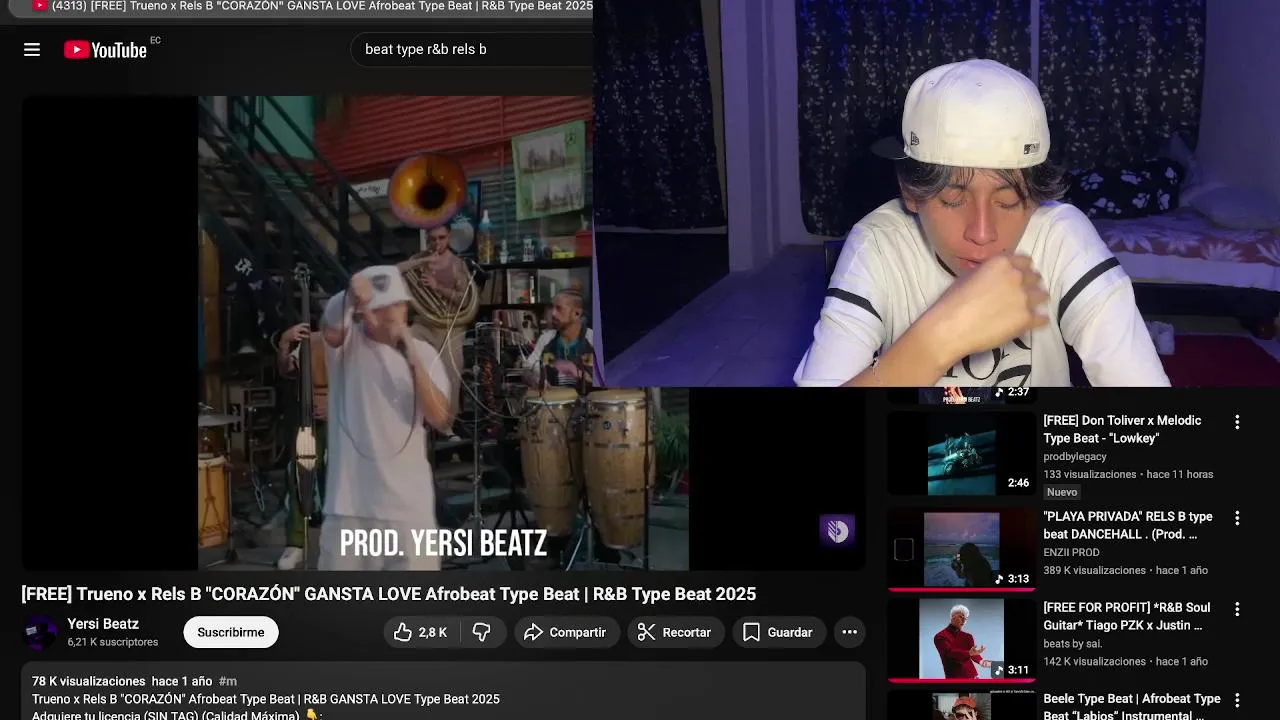Open the ENZII PROD channel name
The width and height of the screenshot is (1280, 720).
[x=1071, y=552]
